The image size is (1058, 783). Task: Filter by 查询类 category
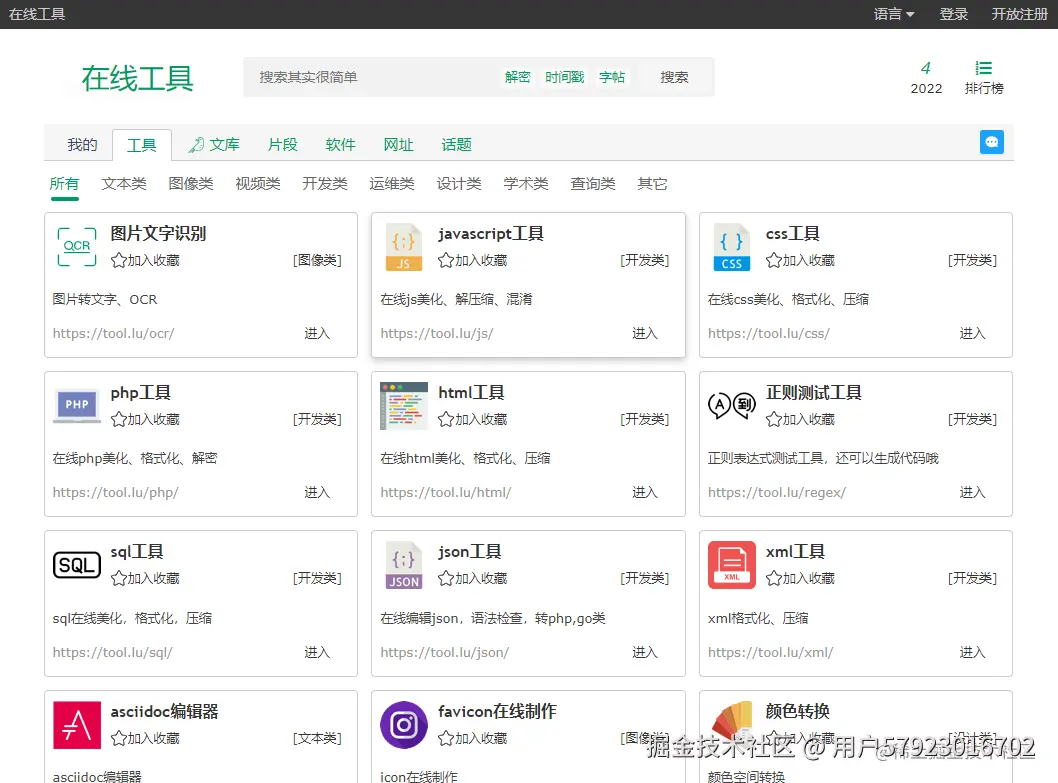click(x=592, y=184)
